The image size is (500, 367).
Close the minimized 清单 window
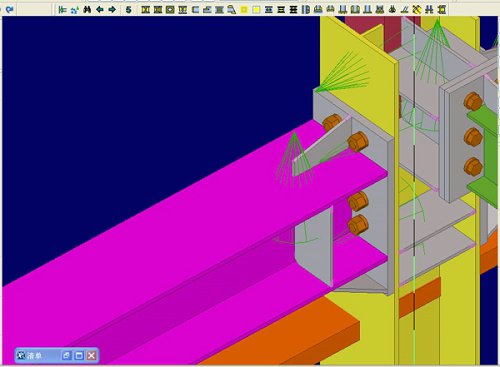tap(91, 355)
